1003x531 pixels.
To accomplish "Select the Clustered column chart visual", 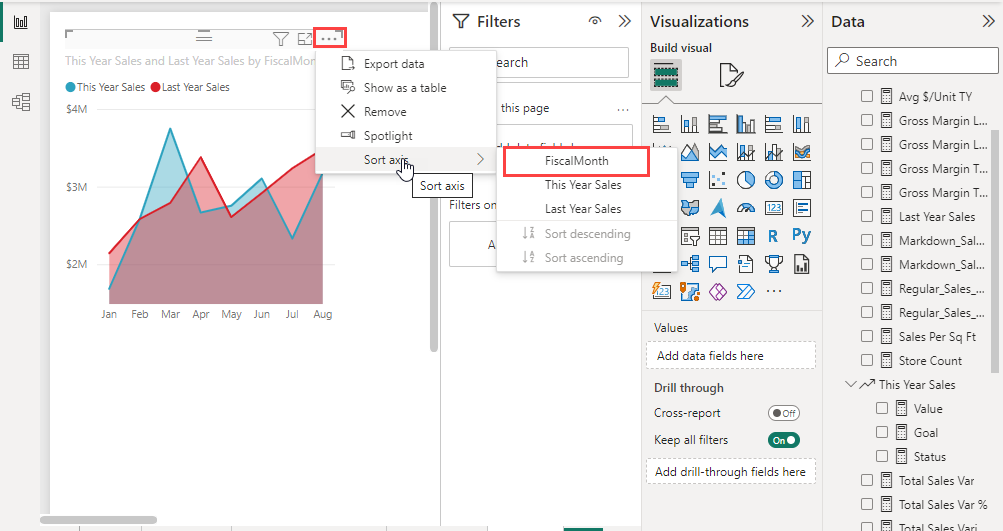I will coord(746,123).
